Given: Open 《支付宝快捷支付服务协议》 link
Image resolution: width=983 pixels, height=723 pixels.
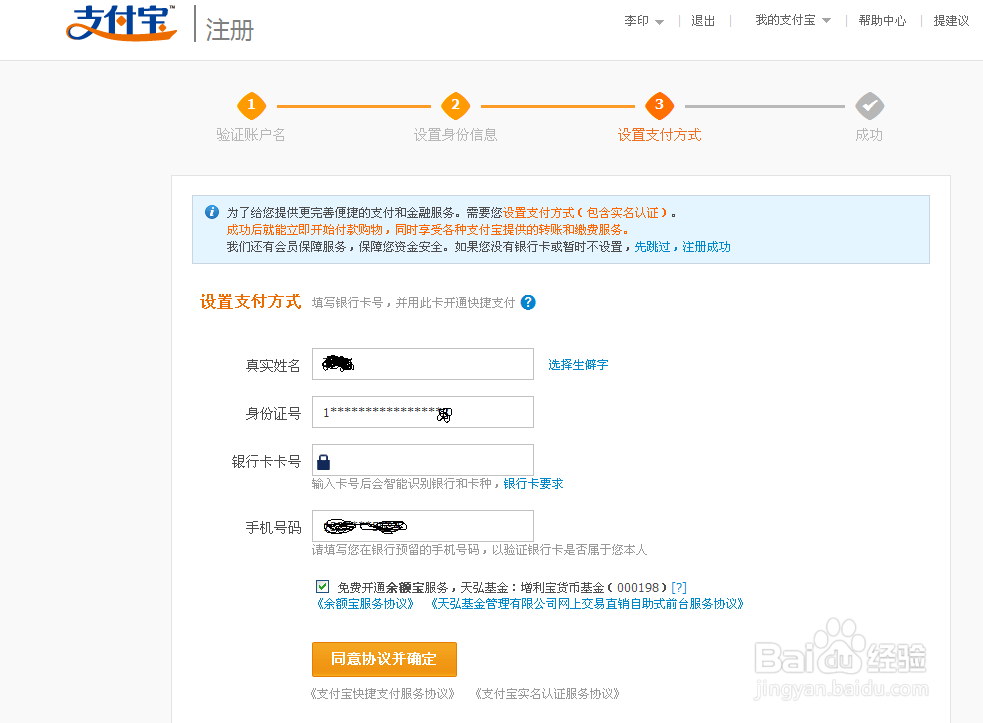Looking at the screenshot, I should pos(382,694).
